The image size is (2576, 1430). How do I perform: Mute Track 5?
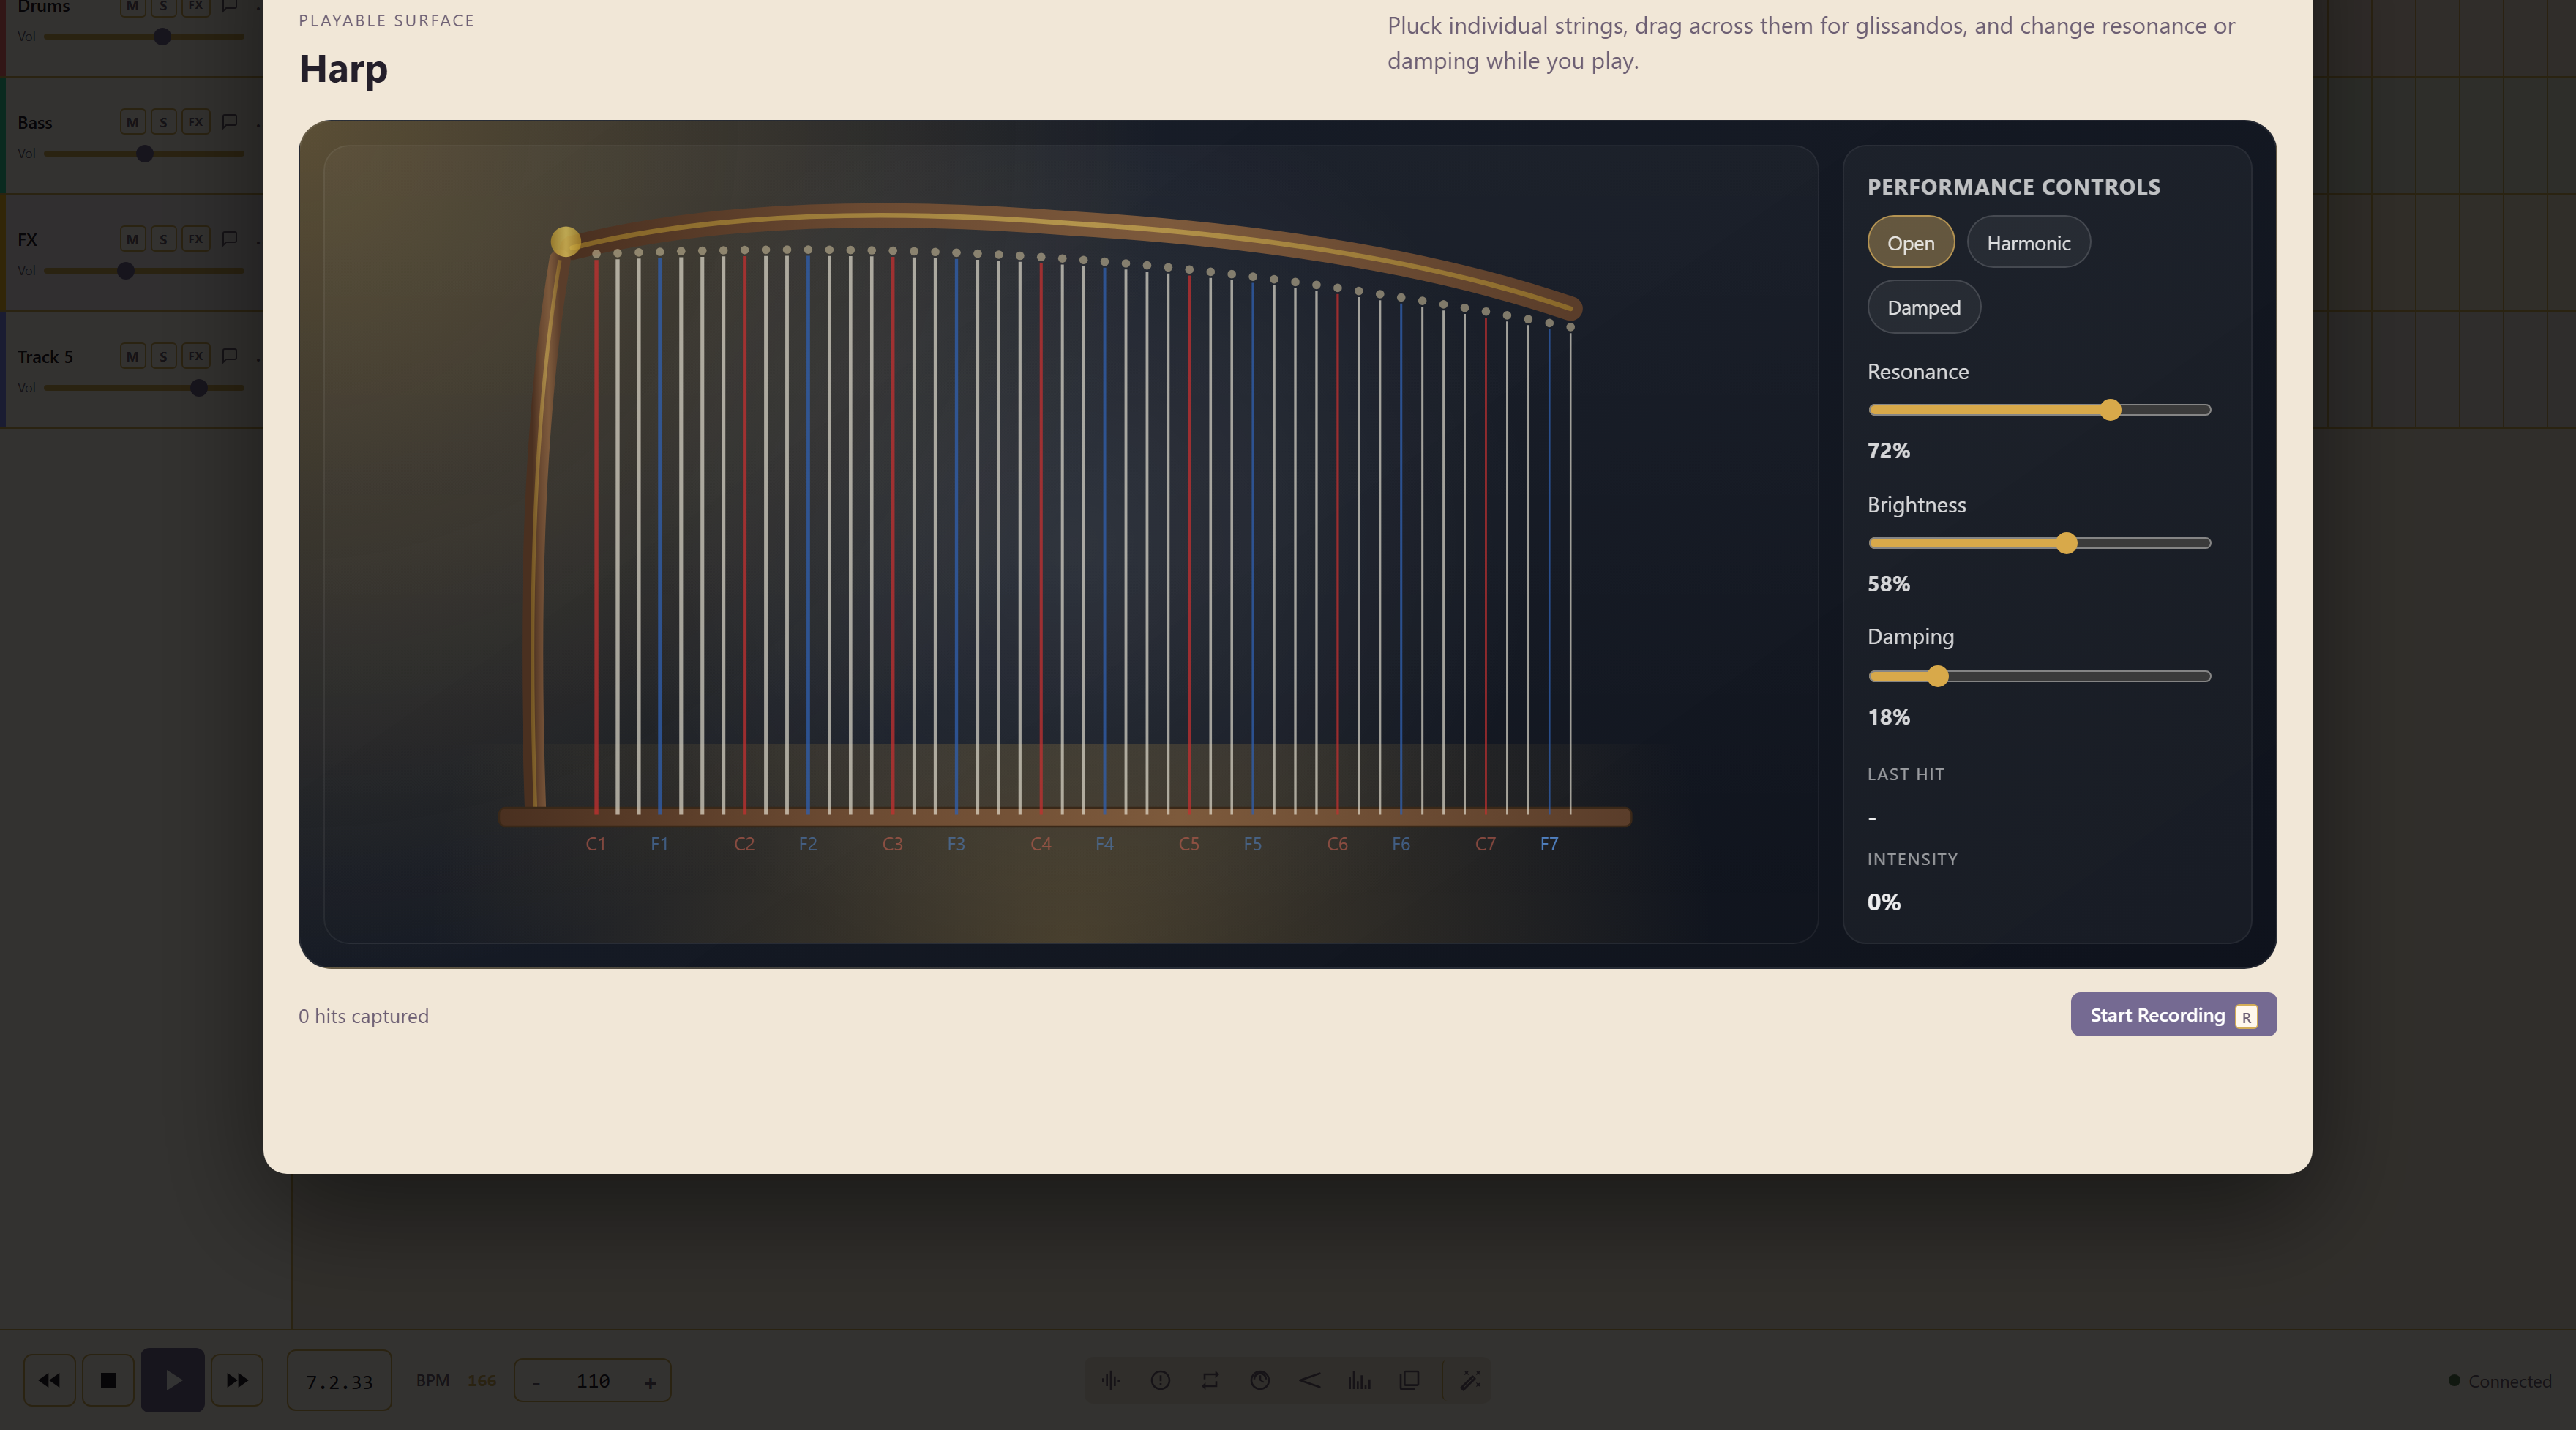click(133, 356)
